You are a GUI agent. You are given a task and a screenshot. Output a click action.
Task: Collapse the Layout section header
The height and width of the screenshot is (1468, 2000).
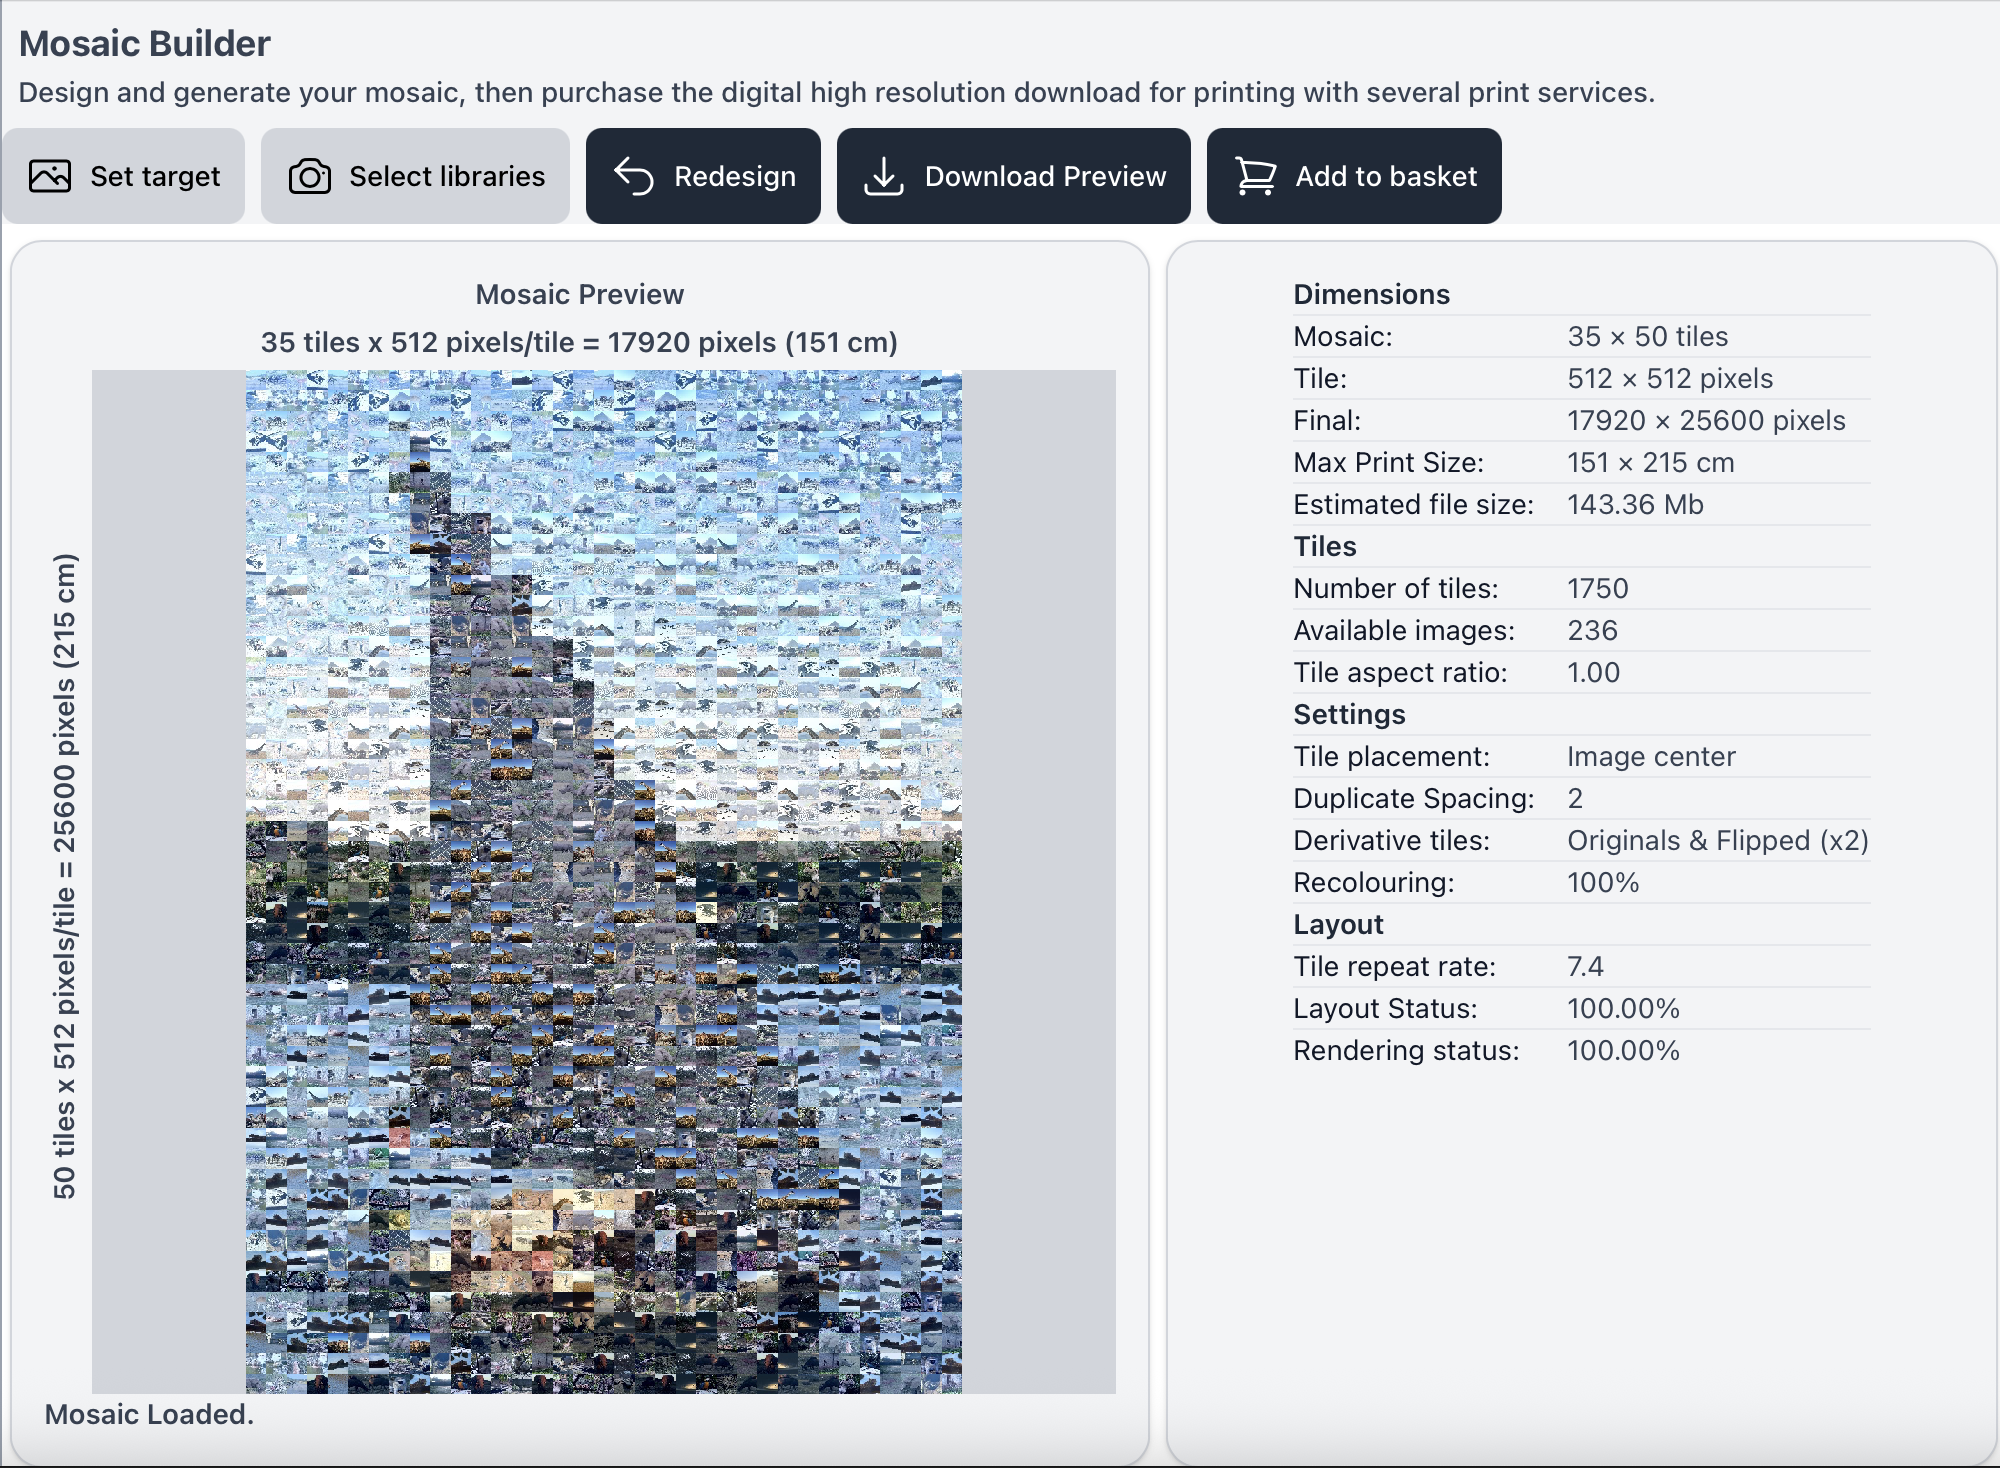pos(1338,924)
